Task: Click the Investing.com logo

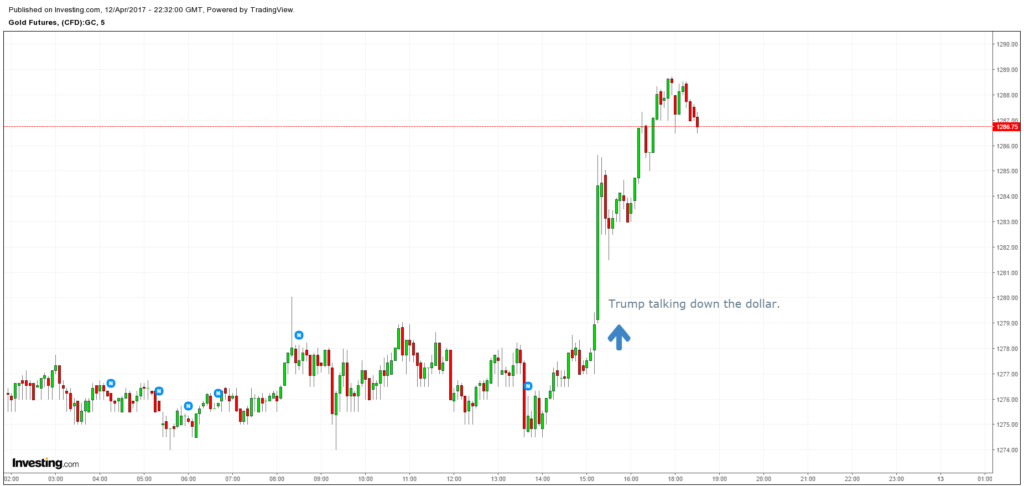Action: (x=45, y=463)
